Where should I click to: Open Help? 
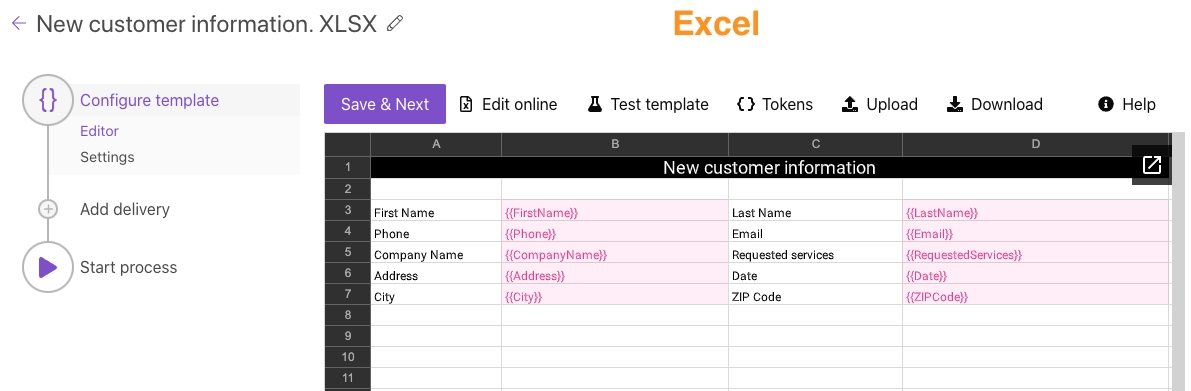click(x=1127, y=104)
